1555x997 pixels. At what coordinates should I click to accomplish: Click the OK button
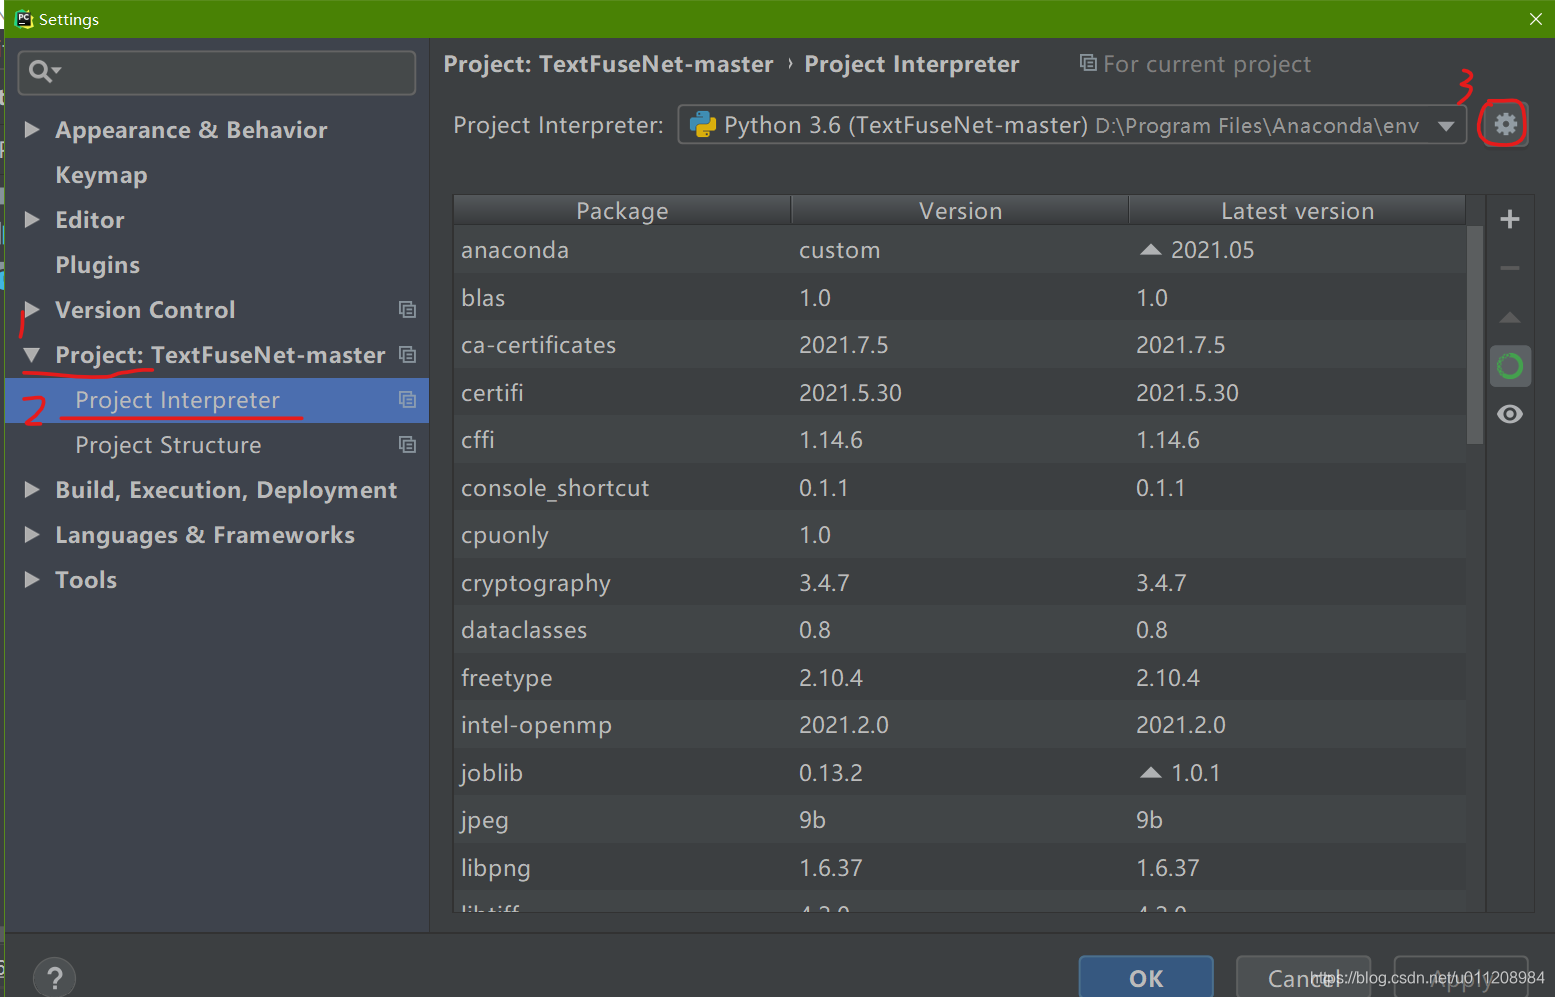point(1146,978)
